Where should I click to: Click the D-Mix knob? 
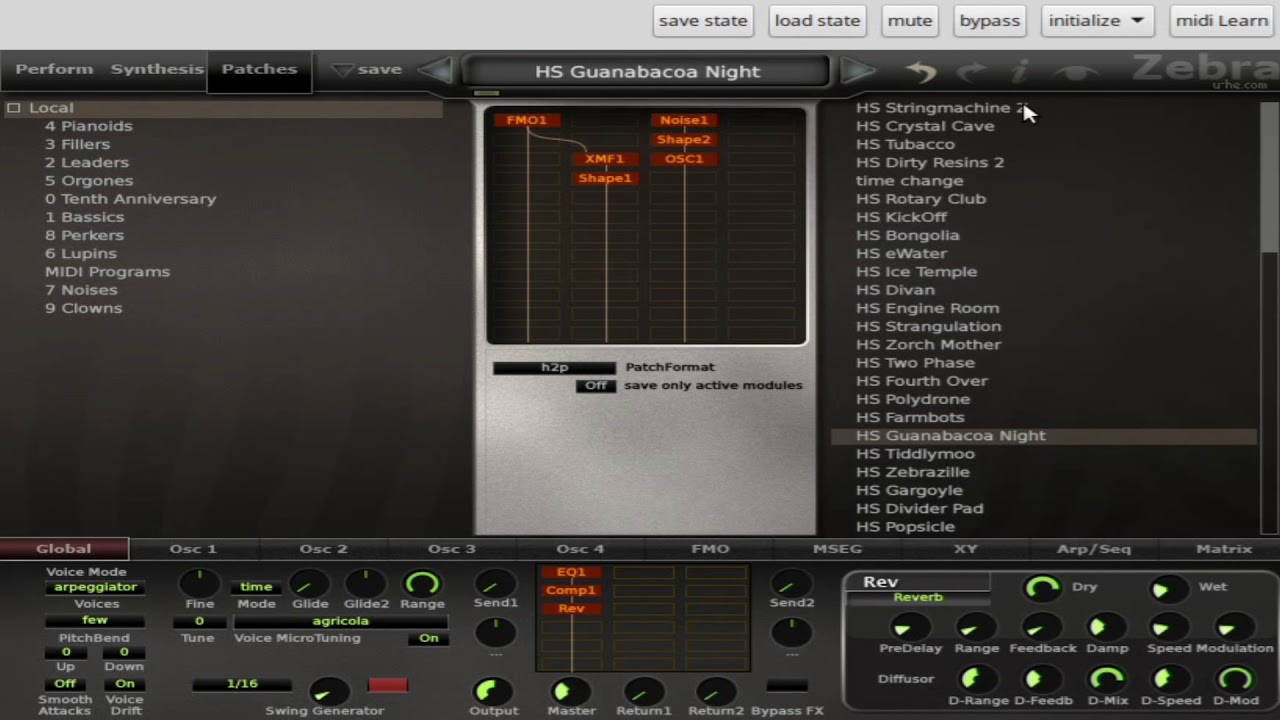point(1107,680)
